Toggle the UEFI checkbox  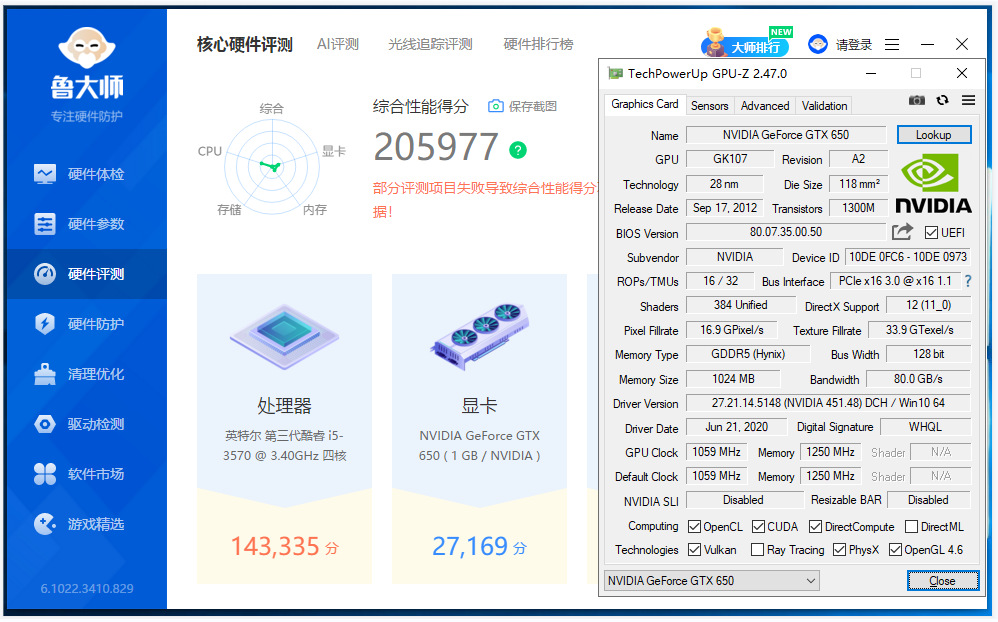(932, 233)
